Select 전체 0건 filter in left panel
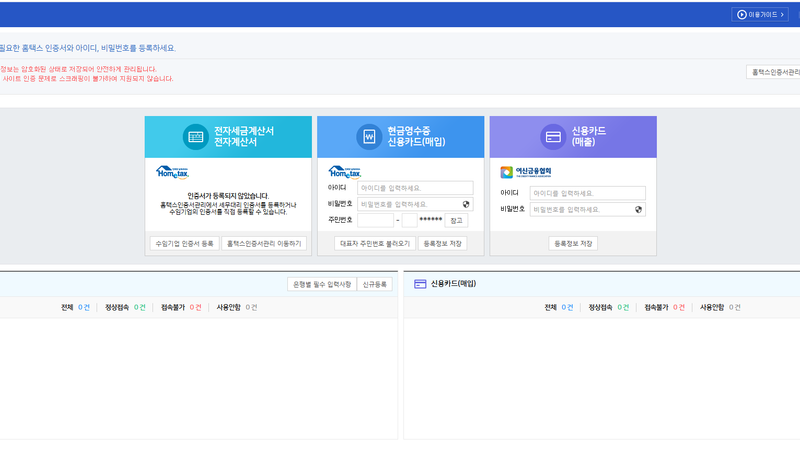This screenshot has height=450, width=800. point(75,307)
